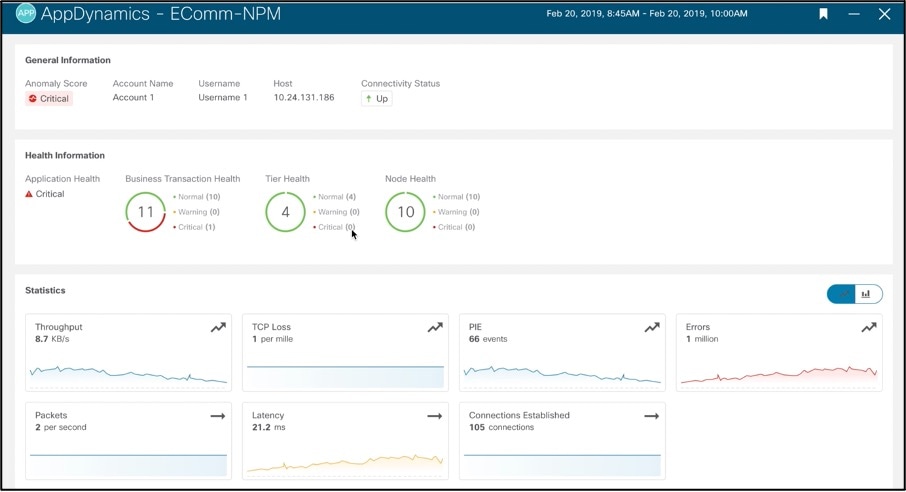Viewport: 906px width, 492px height.
Task: Click the Username 1 value
Action: pos(223,97)
